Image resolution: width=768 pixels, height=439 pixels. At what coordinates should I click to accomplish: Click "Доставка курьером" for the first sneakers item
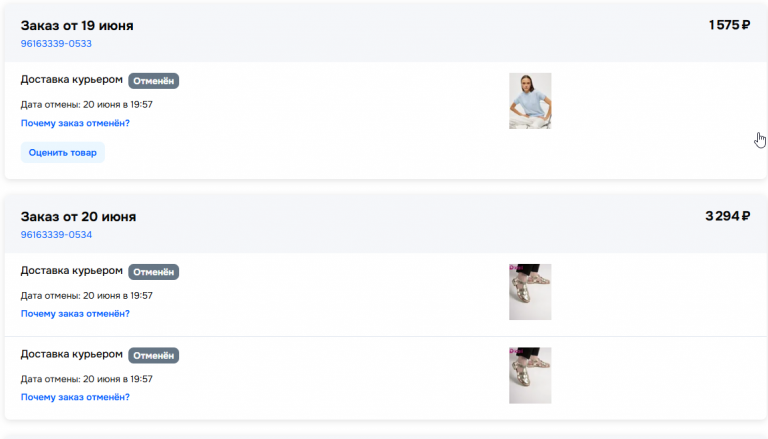tap(72, 271)
